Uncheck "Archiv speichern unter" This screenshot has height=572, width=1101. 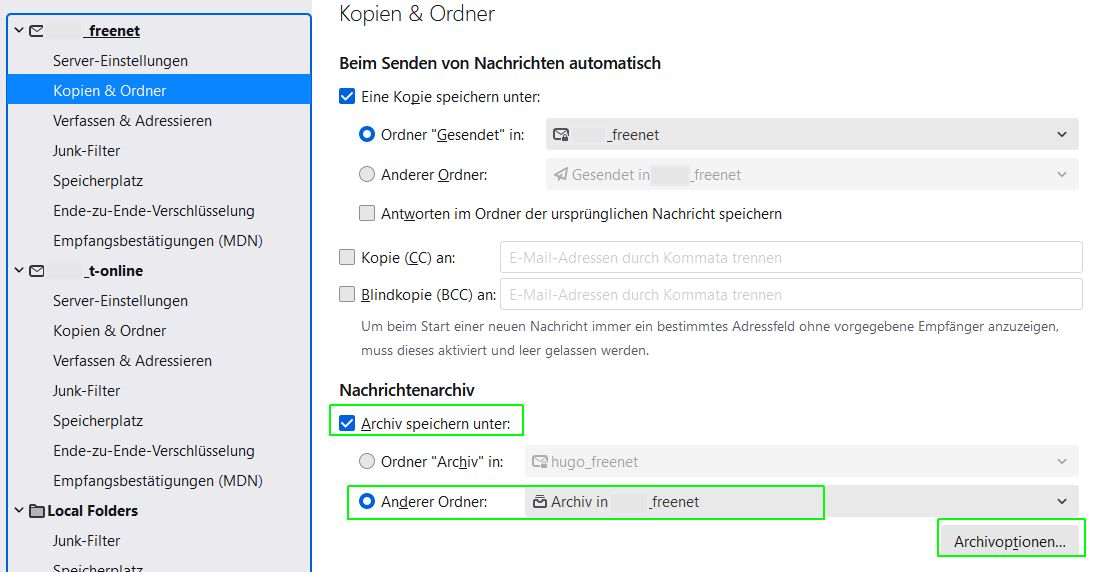point(347,423)
